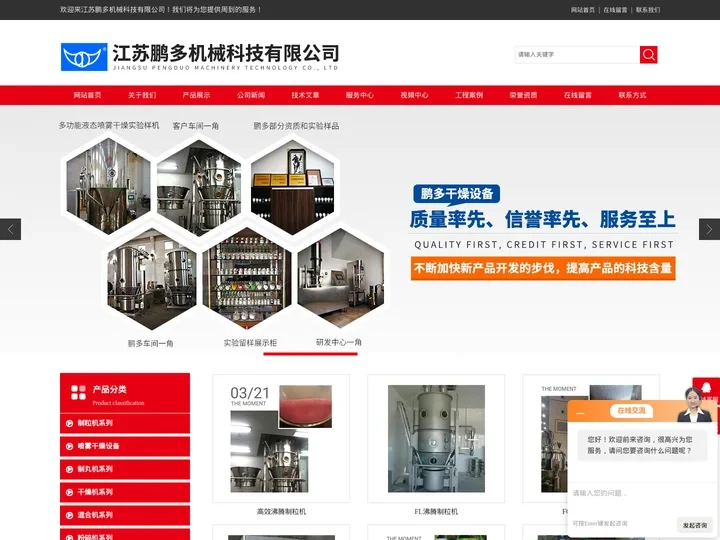Click the 研发中心一角 hexagon photo
Screen dimensions: 720x540
pos(340,277)
